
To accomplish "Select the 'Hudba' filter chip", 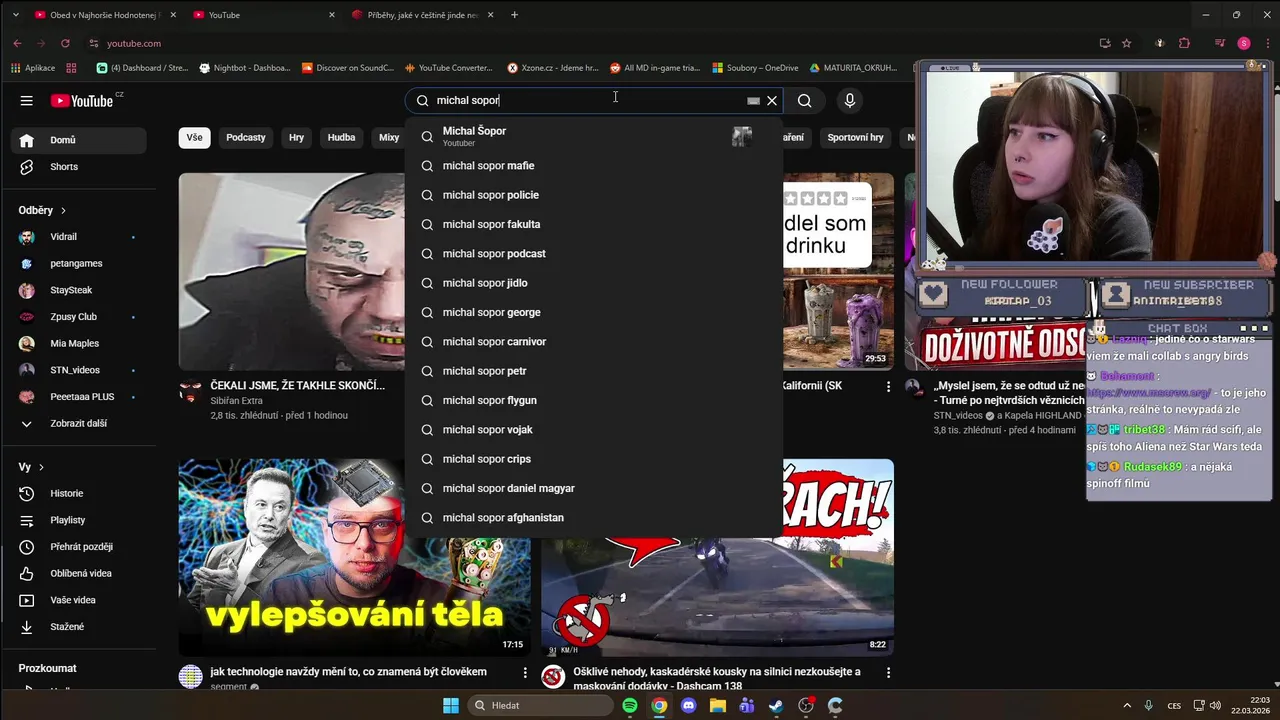I will [x=341, y=138].
